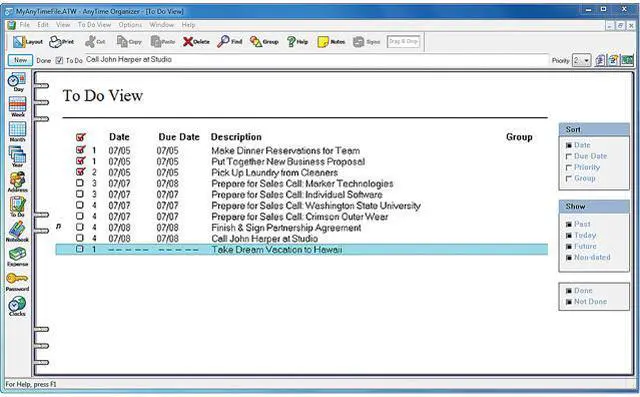Click the Due Date column header
The width and height of the screenshot is (640, 397).
[x=179, y=137]
